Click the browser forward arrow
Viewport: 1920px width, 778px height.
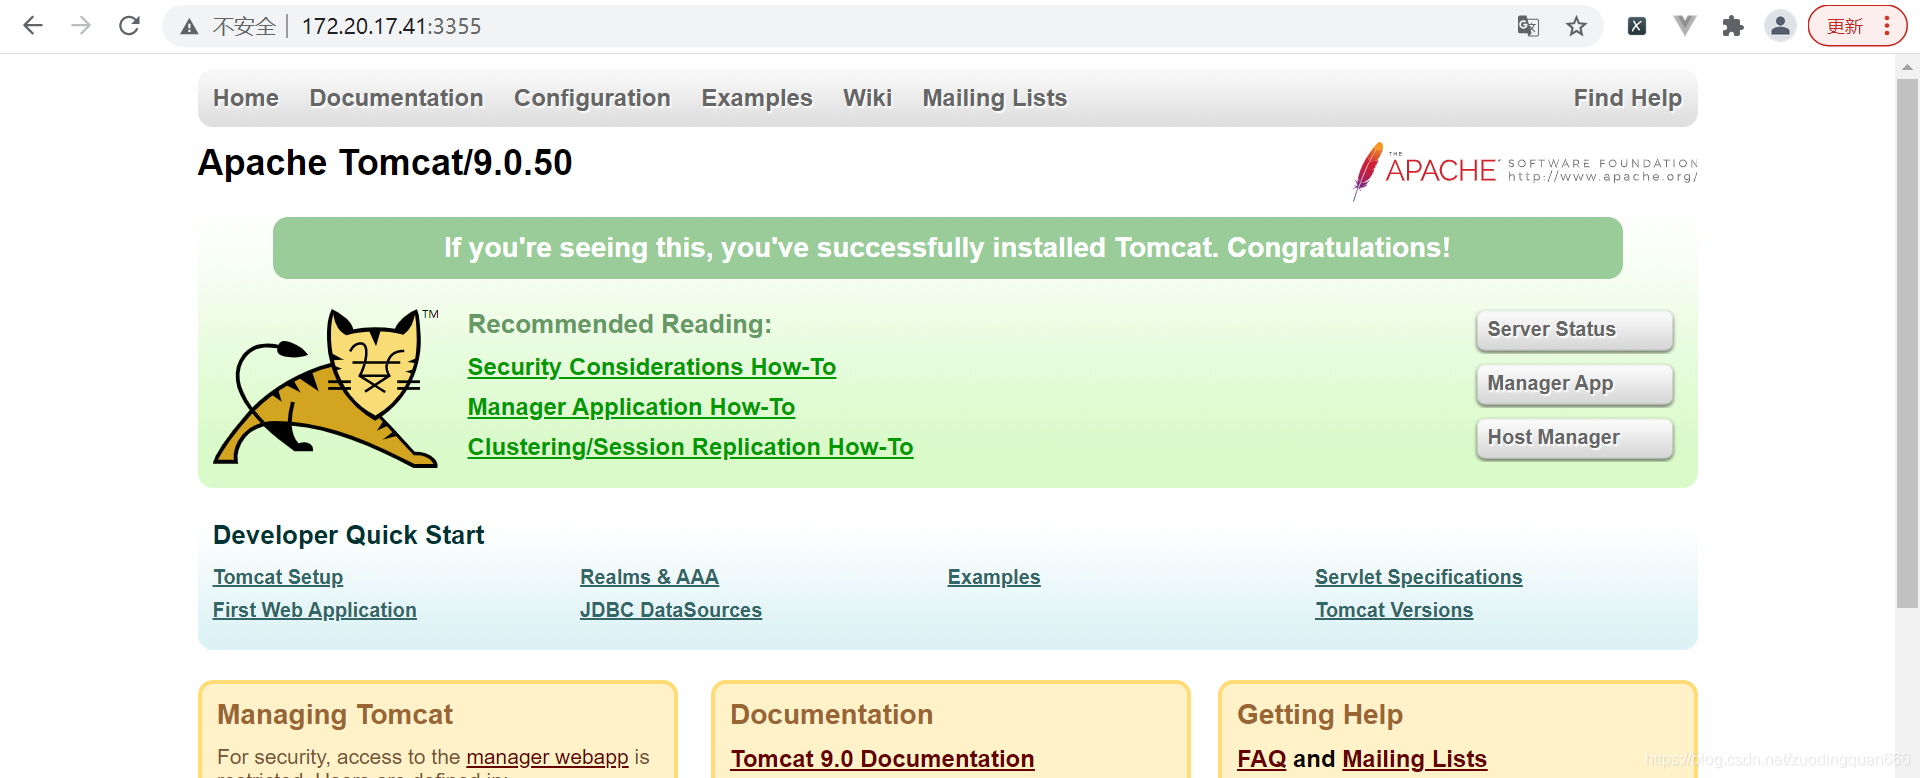pos(81,26)
